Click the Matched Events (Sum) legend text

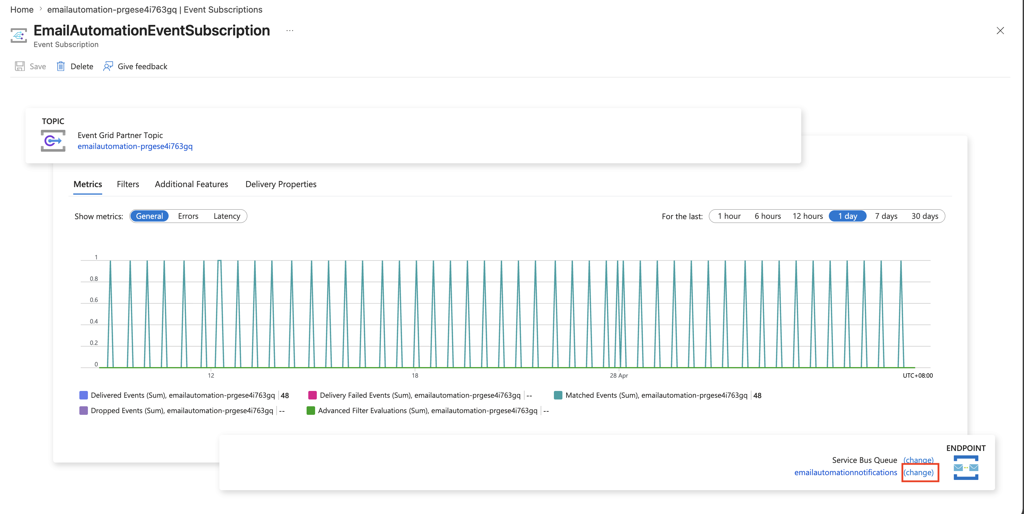[656, 395]
